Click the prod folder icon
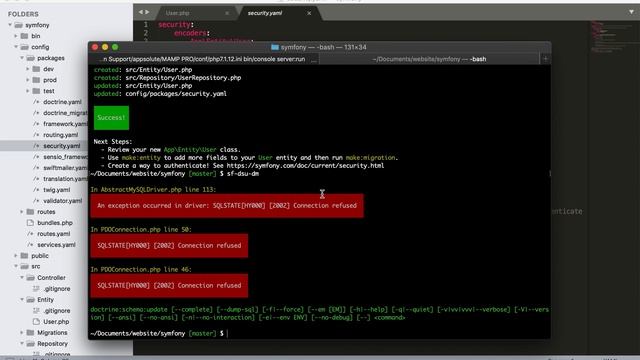The width and height of the screenshot is (640, 360). [36, 80]
